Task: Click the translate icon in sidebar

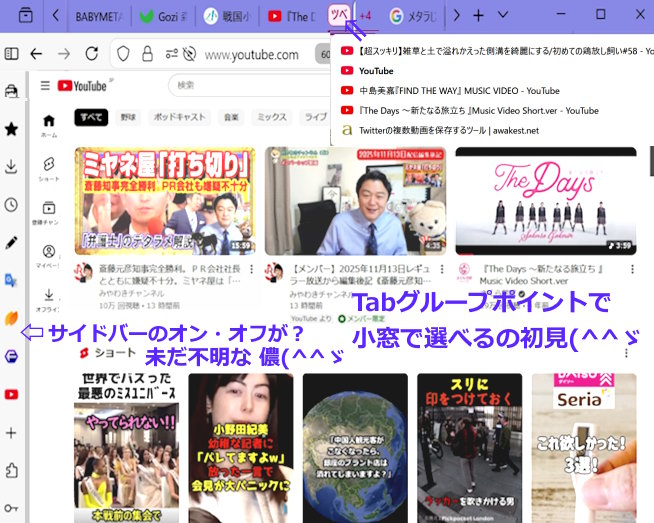Action: (11, 280)
